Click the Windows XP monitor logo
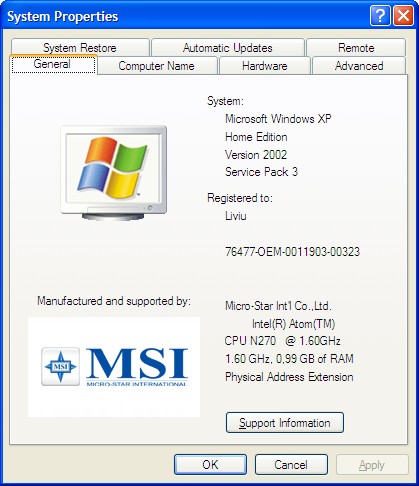Screen dimensions: 419x486 tap(114, 173)
